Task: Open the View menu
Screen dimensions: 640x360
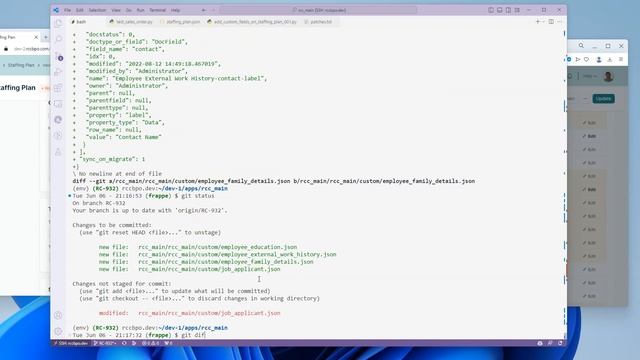Action: (116, 10)
